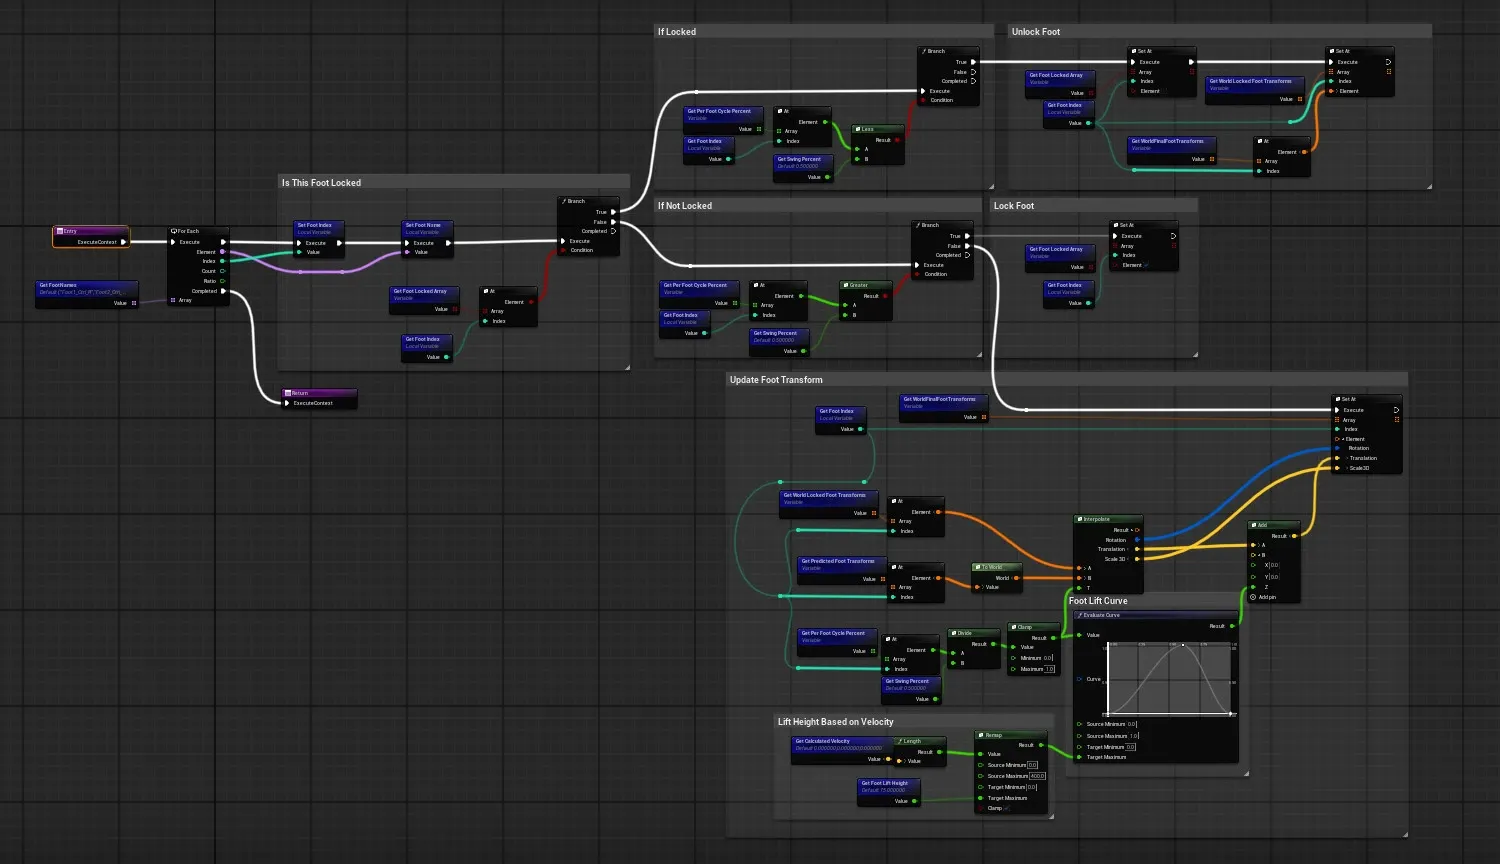Click the Entry node icon
The height and width of the screenshot is (864, 1500).
(x=60, y=231)
